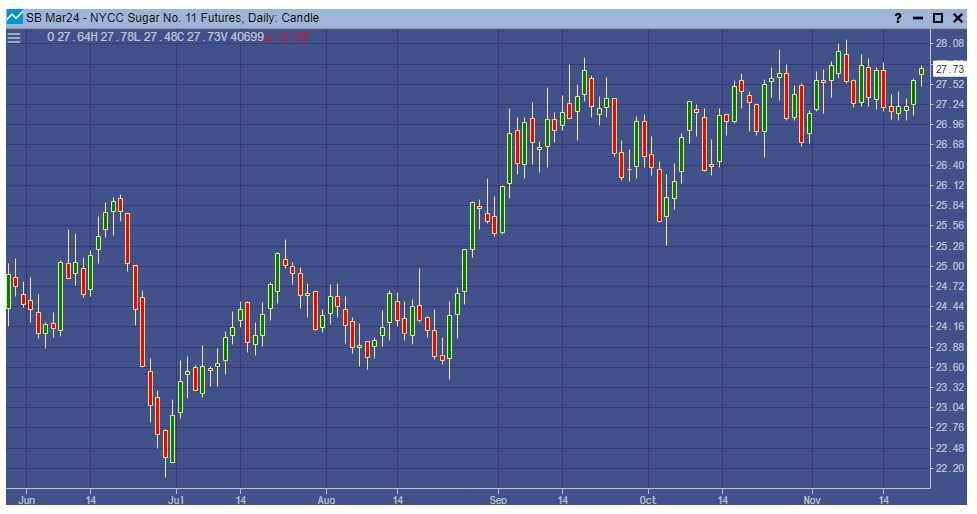Click the Sep date axis label

coord(498,500)
